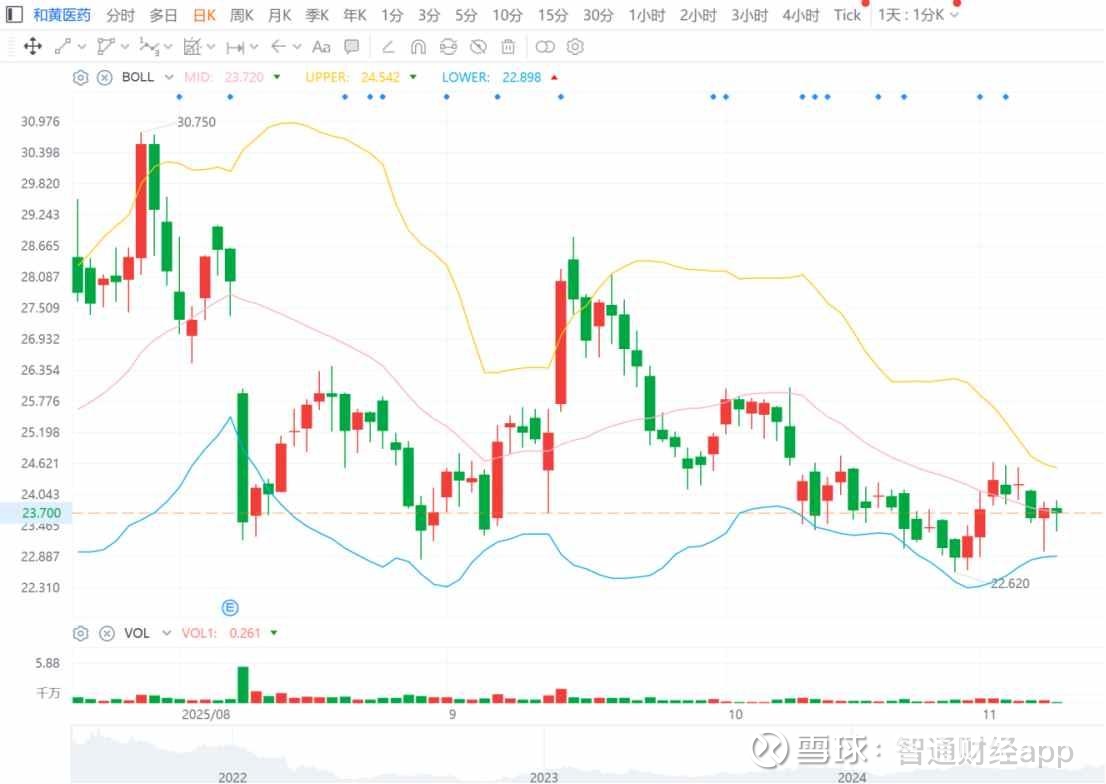
Task: Switch to 年K yearly chart
Action: (355, 15)
